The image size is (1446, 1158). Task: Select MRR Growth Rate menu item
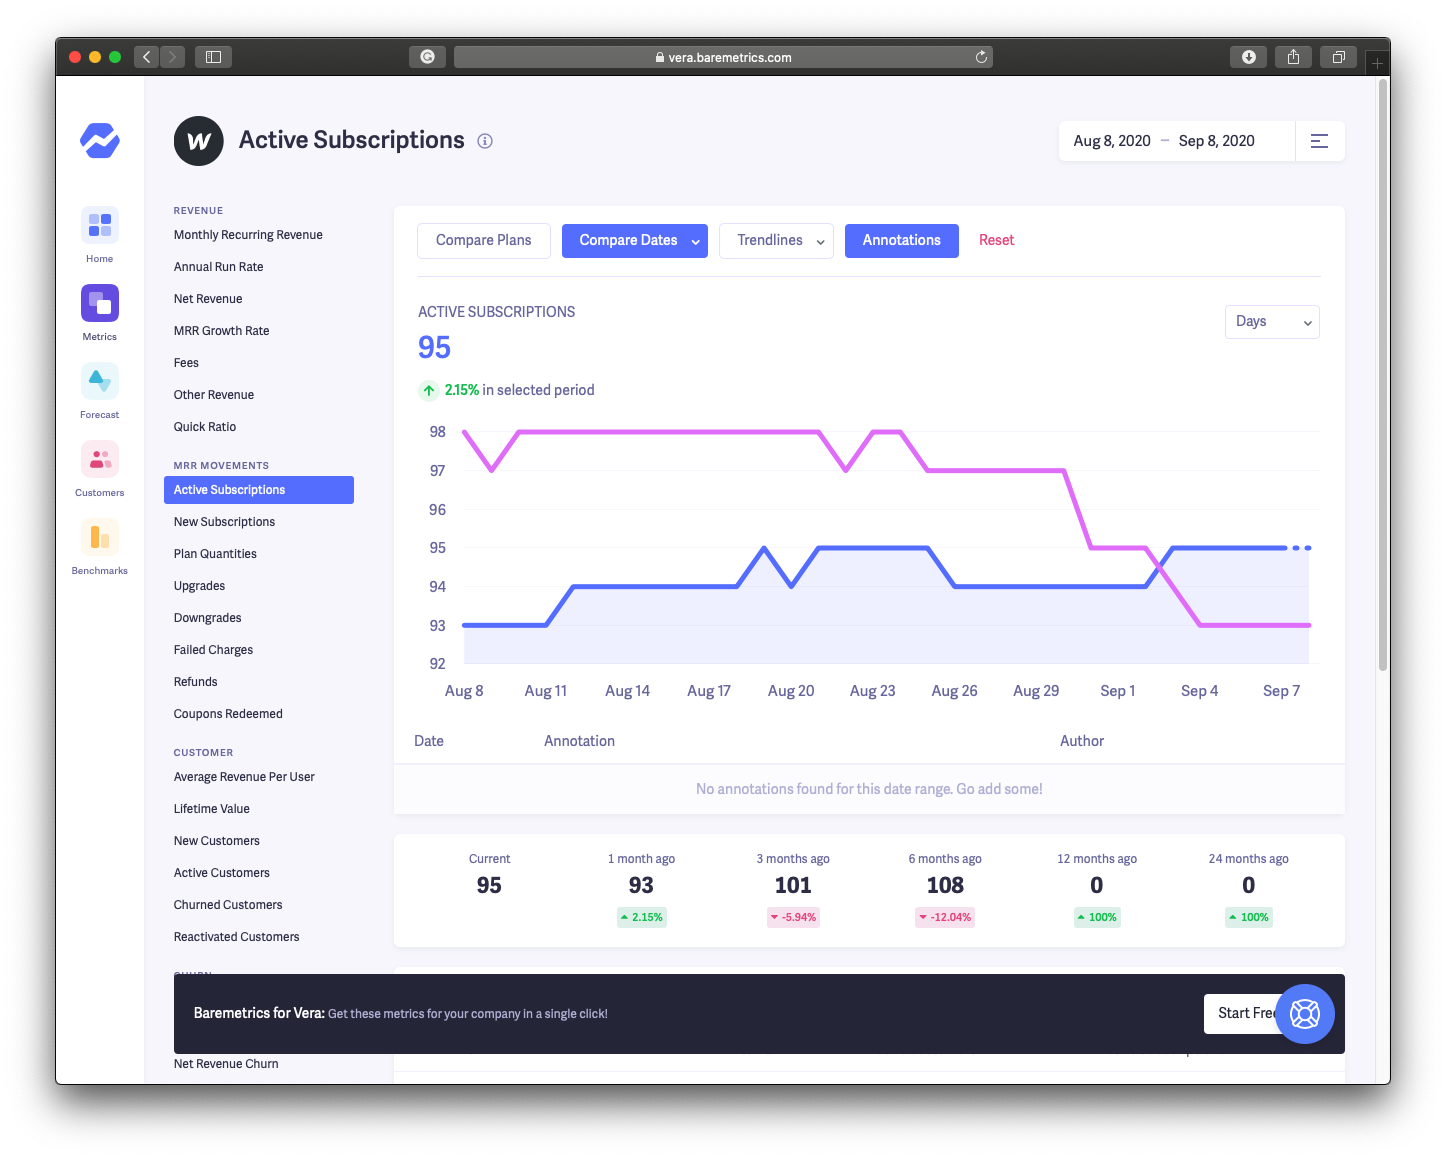pyautogui.click(x=222, y=331)
